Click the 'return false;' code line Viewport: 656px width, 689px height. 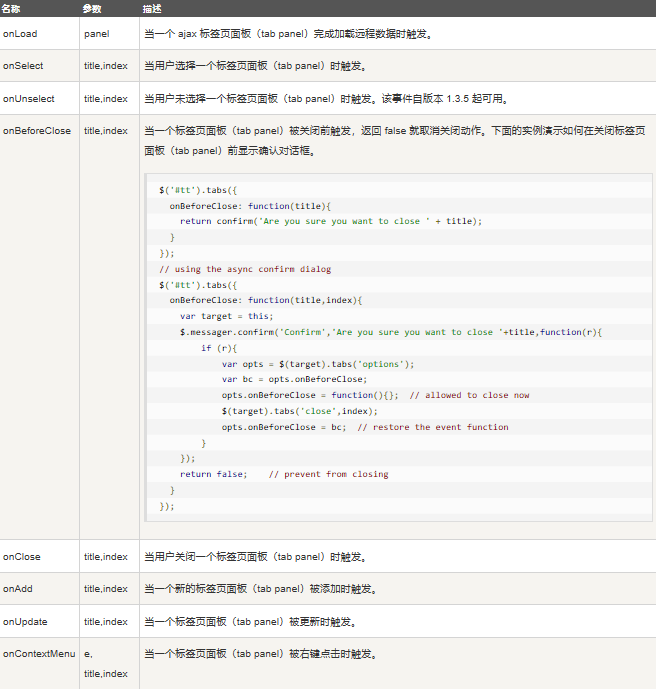(284, 474)
